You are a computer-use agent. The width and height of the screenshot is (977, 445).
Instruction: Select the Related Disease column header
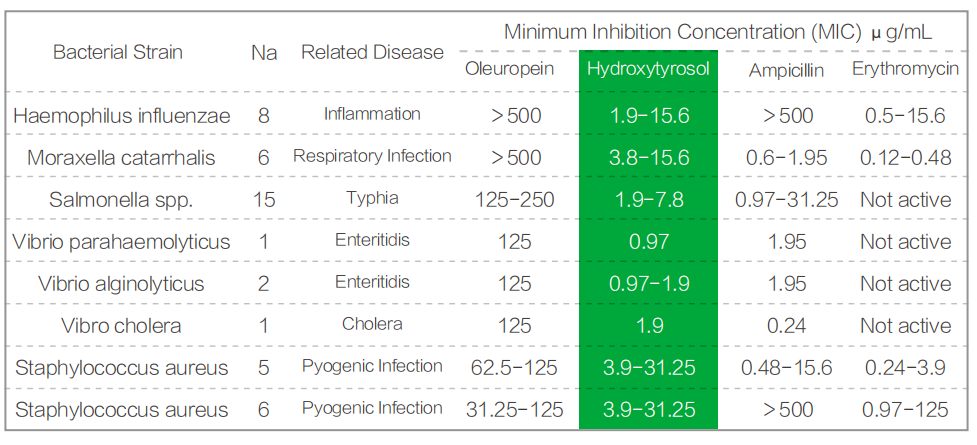[x=372, y=52]
